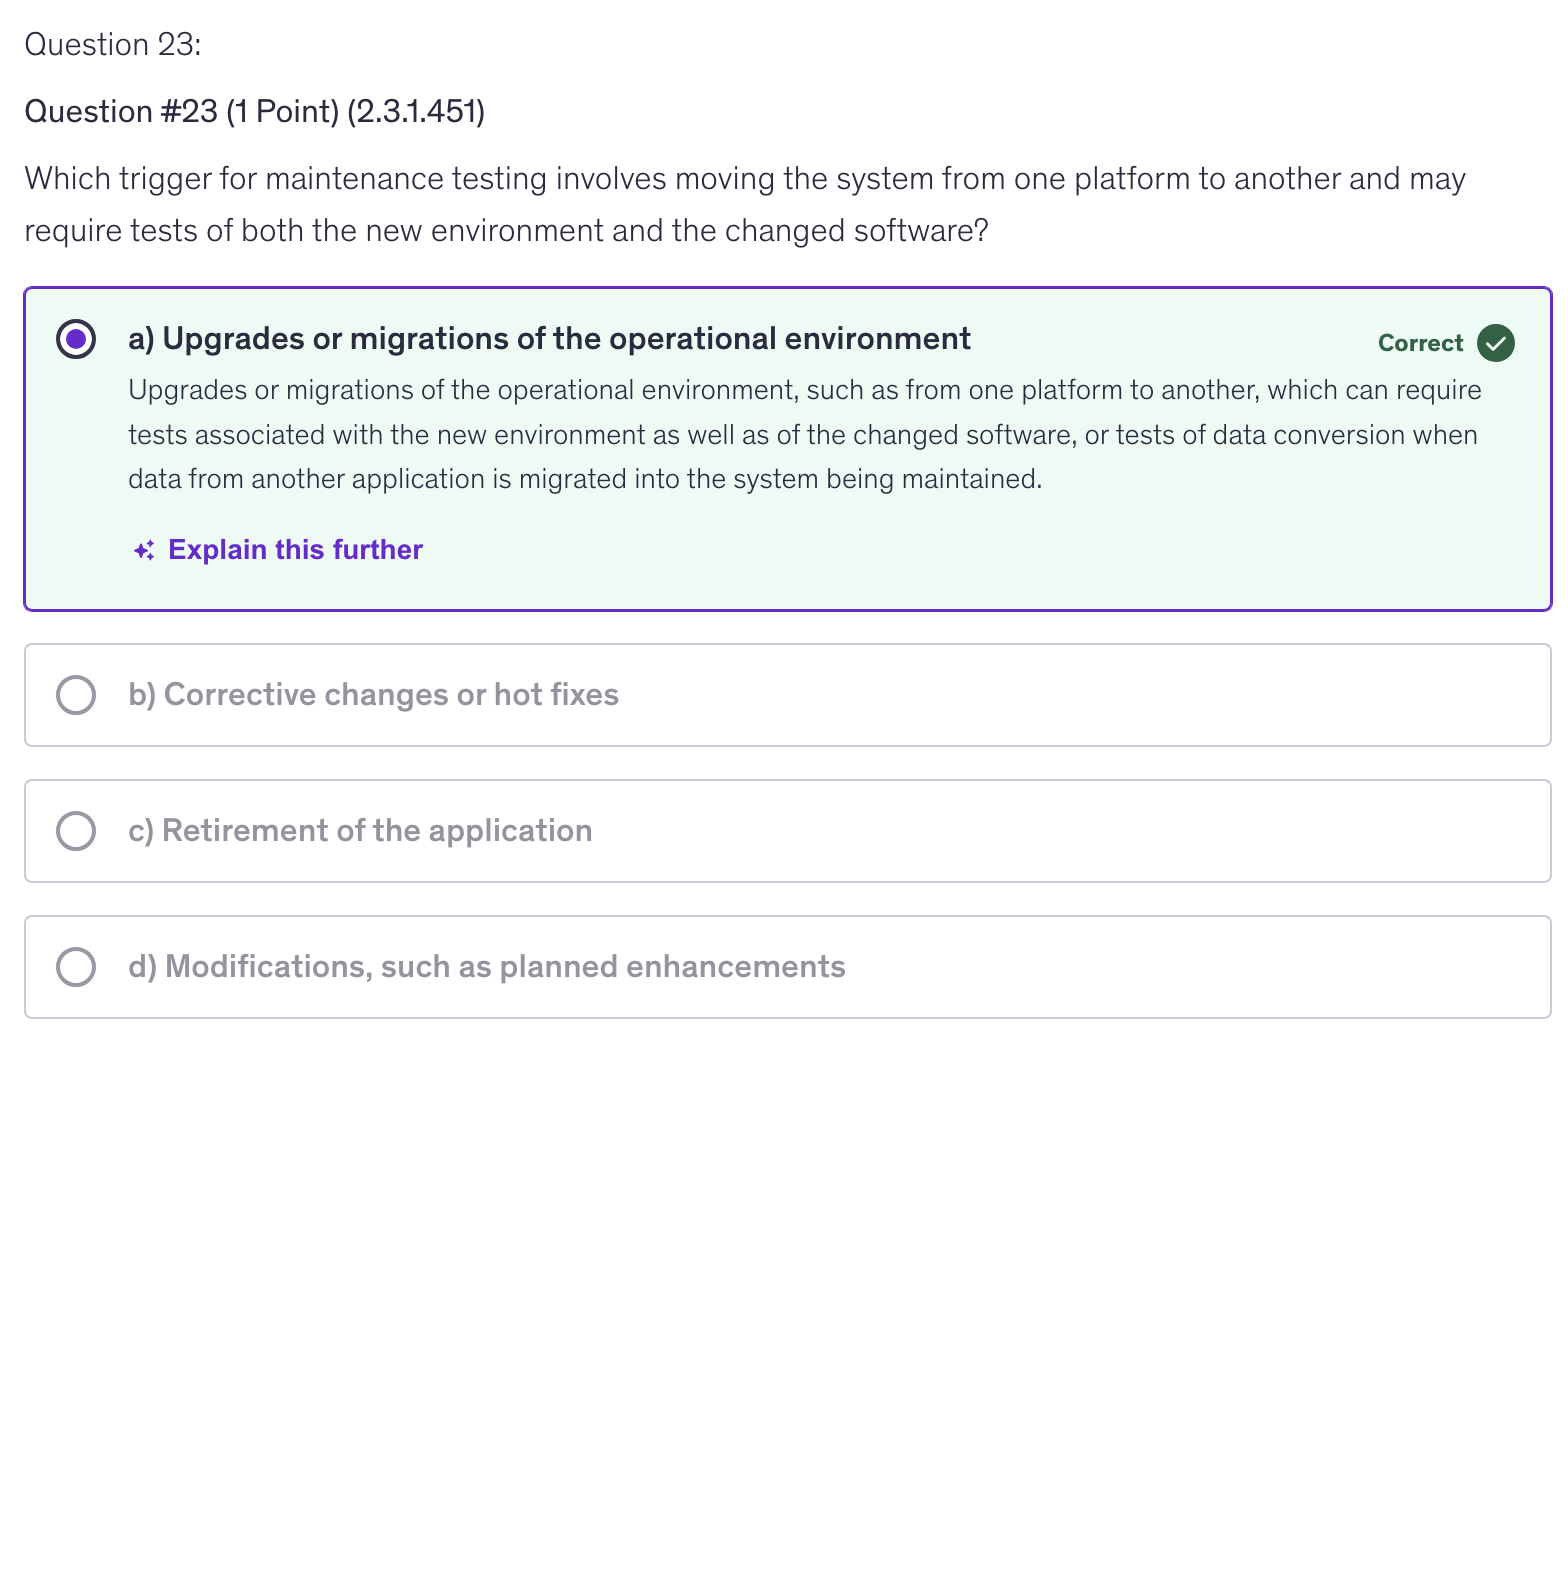Click the Corrective changes or hot fixes label
The width and height of the screenshot is (1568, 1586).
[x=373, y=695]
